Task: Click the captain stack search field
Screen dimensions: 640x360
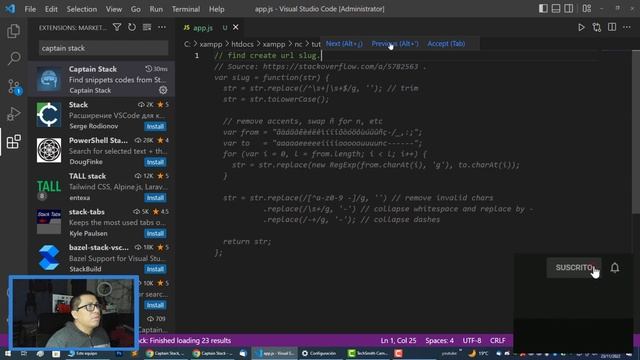Action: pyautogui.click(x=103, y=48)
